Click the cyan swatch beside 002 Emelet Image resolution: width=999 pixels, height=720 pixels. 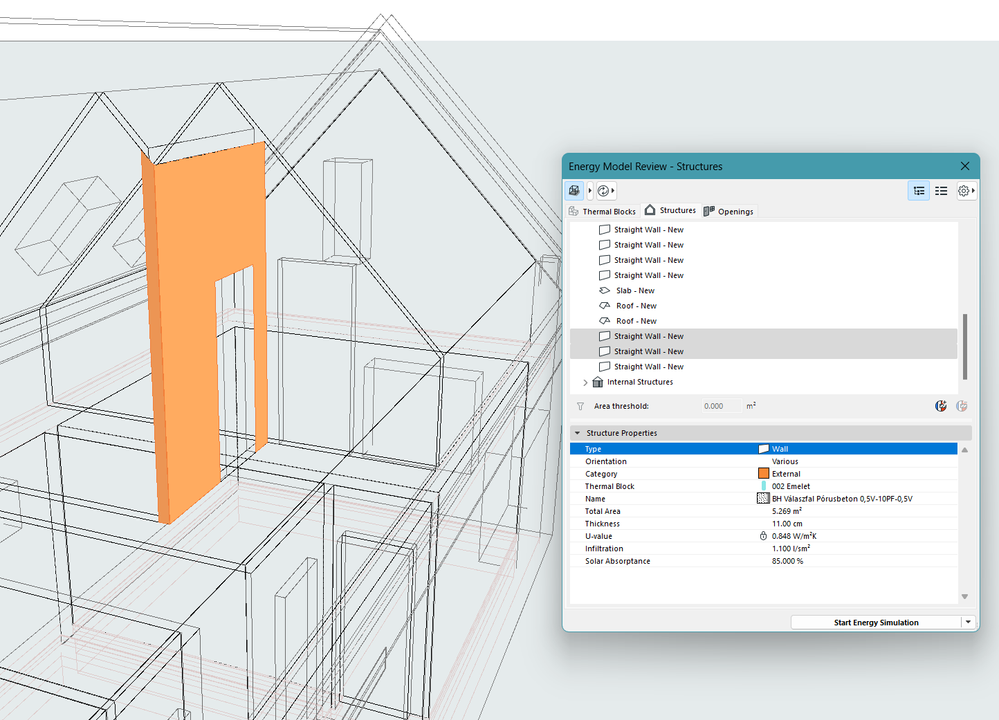[x=763, y=486]
